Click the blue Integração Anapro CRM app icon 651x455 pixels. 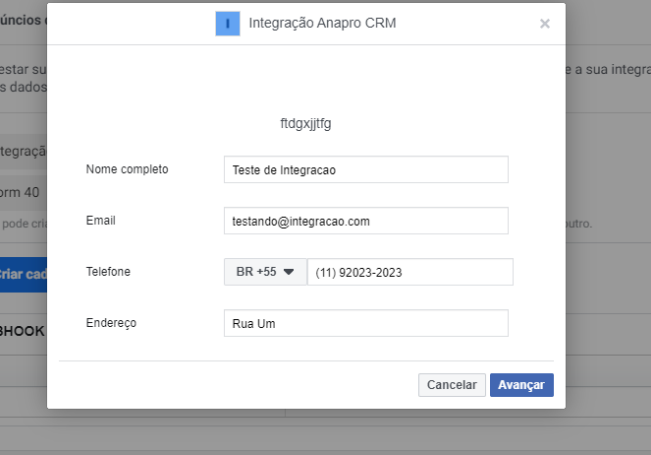(x=228, y=24)
